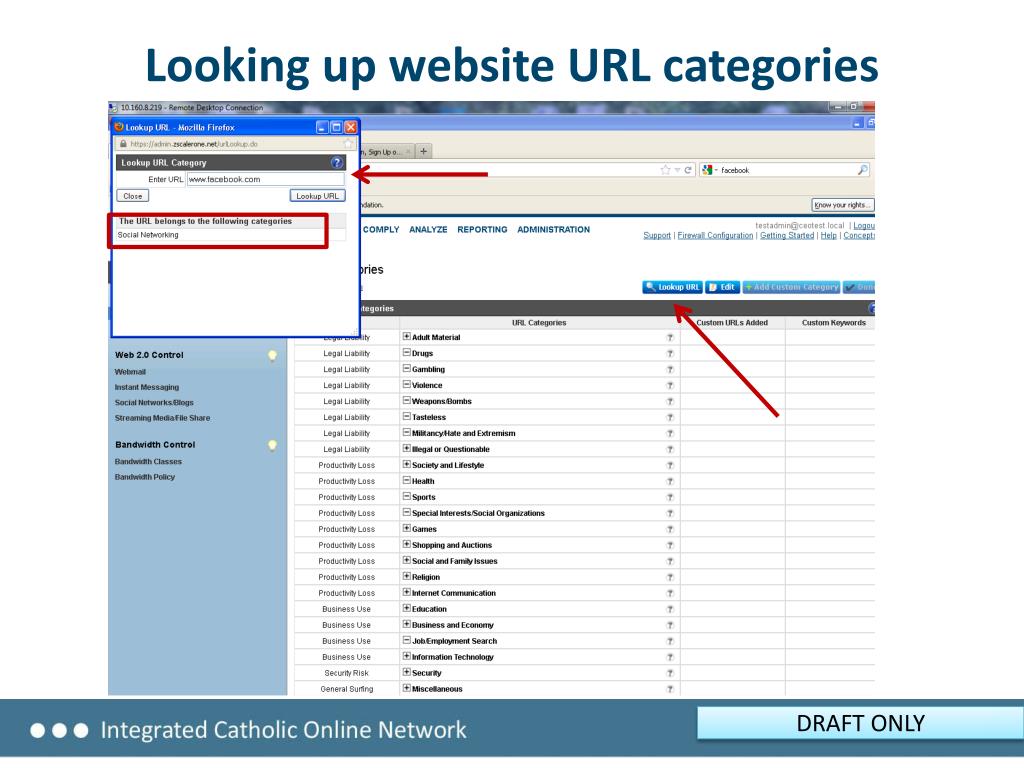Image resolution: width=1024 pixels, height=768 pixels.
Task: Open the Support link
Action: pyautogui.click(x=657, y=236)
